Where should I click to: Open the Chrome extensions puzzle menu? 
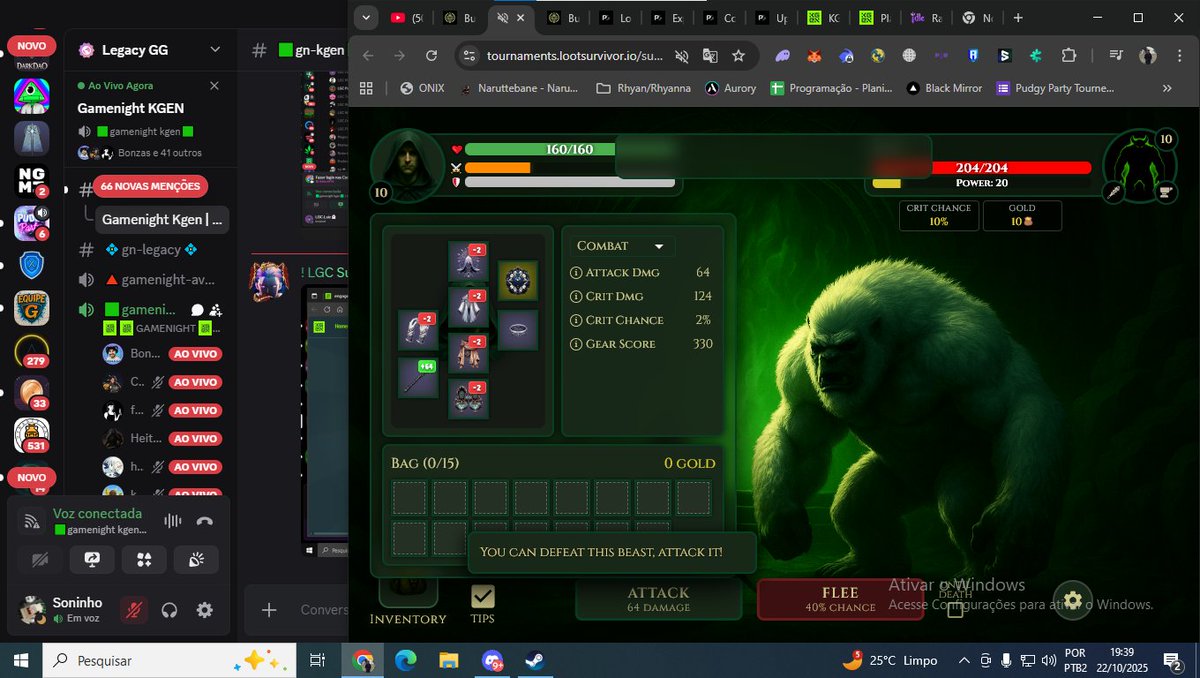(1069, 56)
